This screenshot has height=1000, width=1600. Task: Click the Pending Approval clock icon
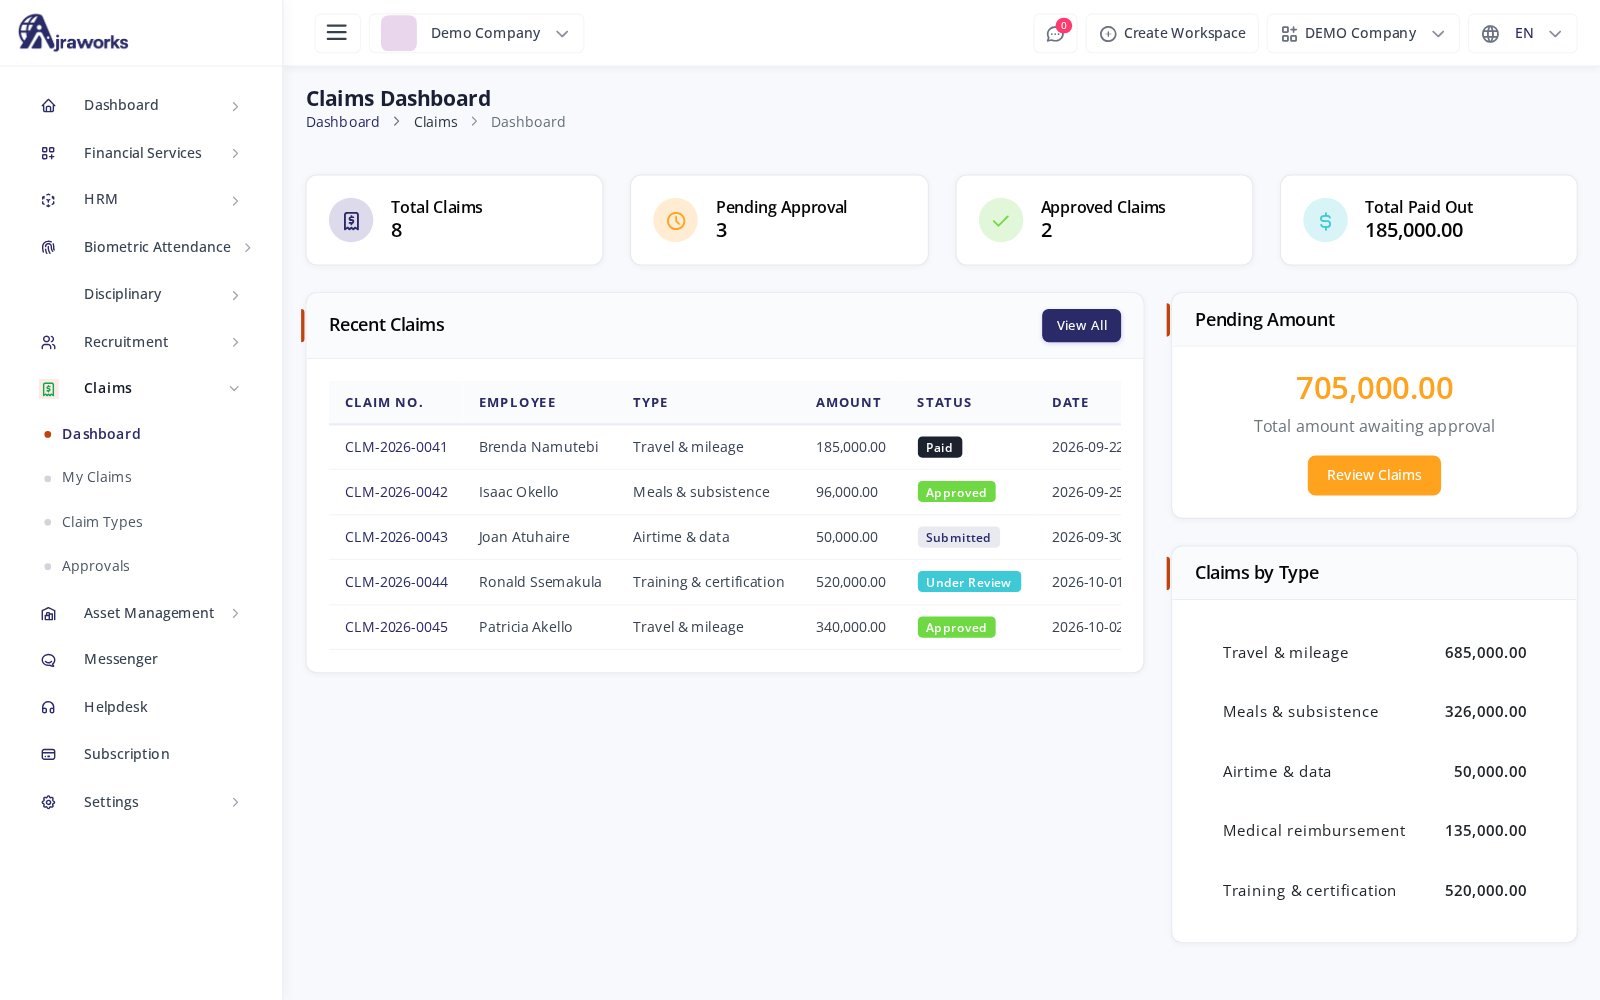click(x=675, y=220)
